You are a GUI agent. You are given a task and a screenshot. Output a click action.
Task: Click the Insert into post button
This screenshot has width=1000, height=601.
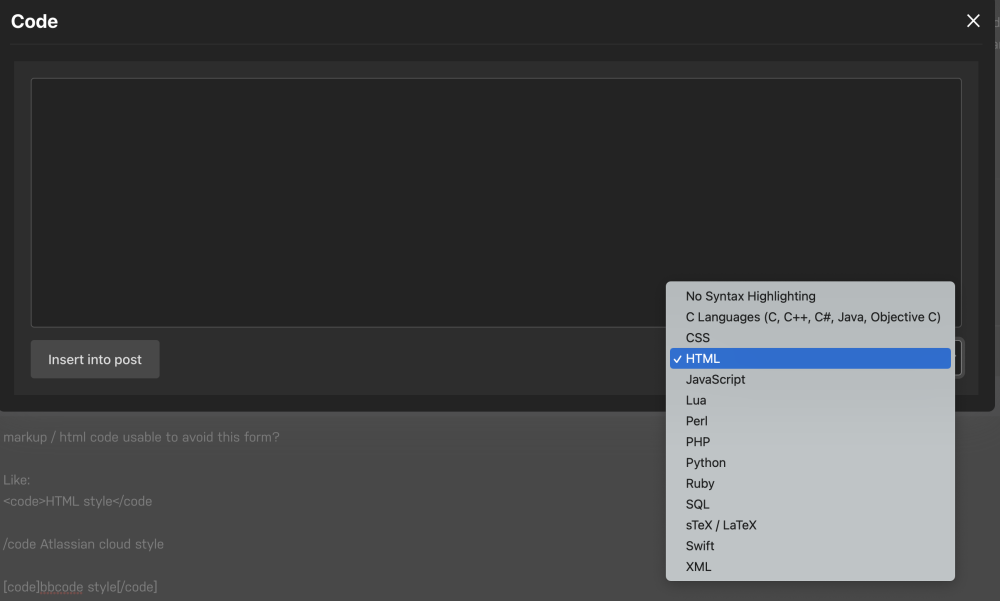click(x=95, y=359)
